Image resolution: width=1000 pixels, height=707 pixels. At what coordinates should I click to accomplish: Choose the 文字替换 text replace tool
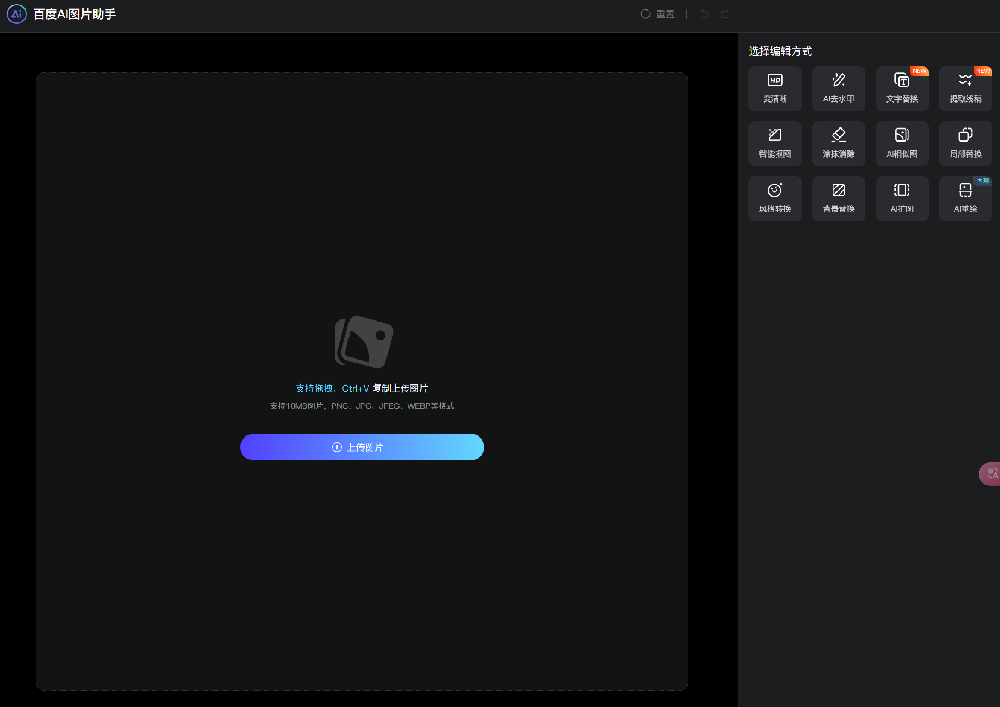902,88
